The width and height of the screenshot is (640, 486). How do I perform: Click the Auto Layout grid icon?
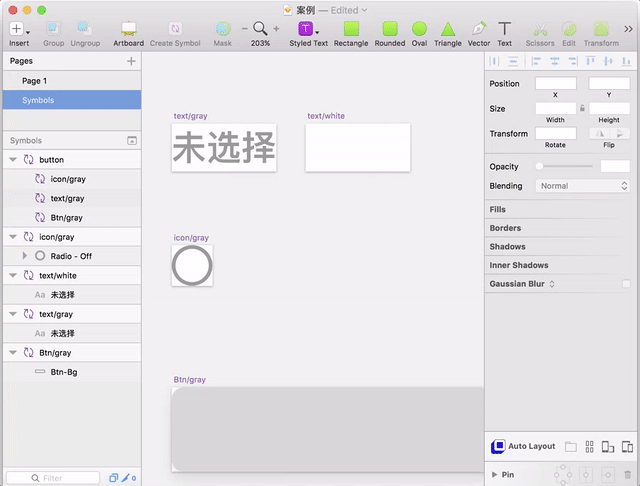[589, 447]
